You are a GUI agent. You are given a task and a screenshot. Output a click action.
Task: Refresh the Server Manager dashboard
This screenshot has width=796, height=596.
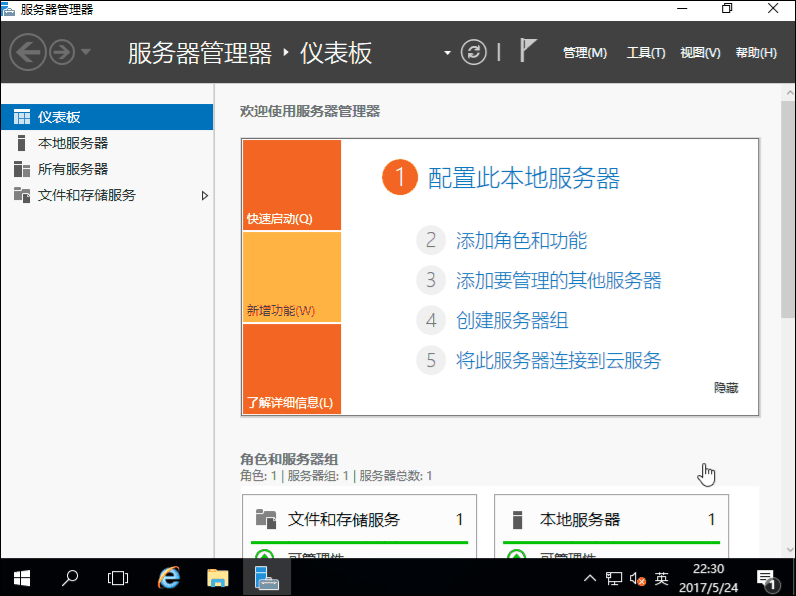click(x=473, y=52)
